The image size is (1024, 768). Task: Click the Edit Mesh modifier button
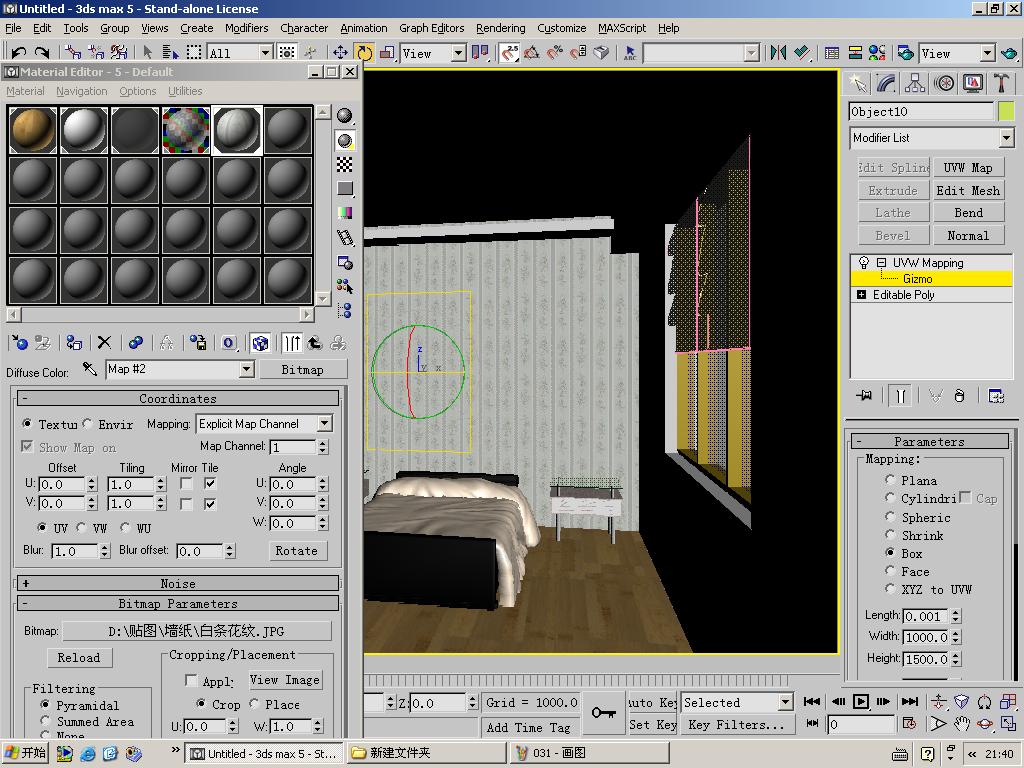tap(968, 190)
